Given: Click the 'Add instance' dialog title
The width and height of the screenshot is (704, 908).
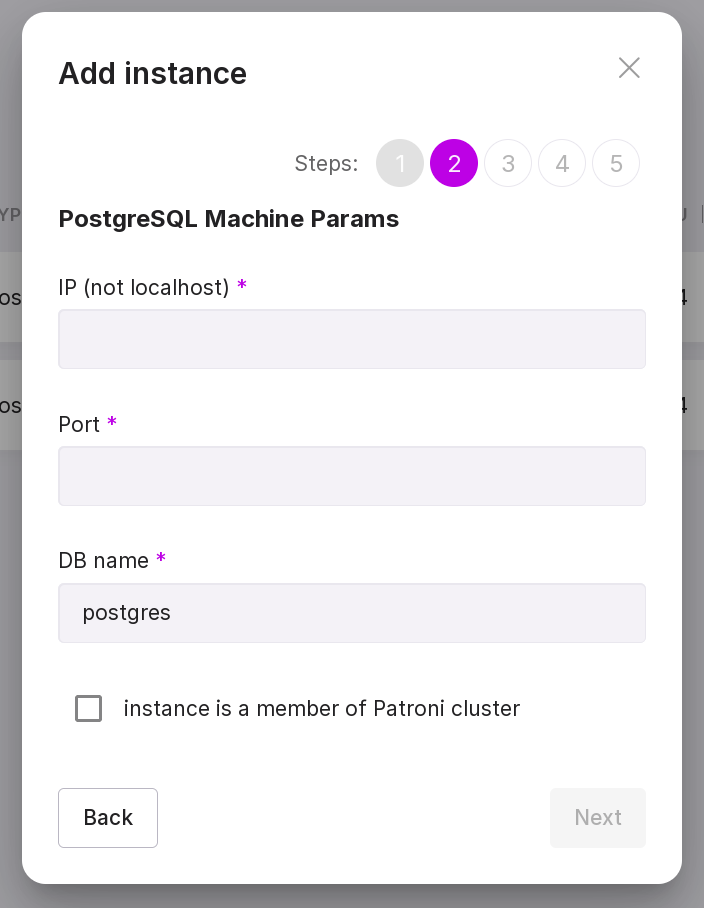Looking at the screenshot, I should pos(153,74).
